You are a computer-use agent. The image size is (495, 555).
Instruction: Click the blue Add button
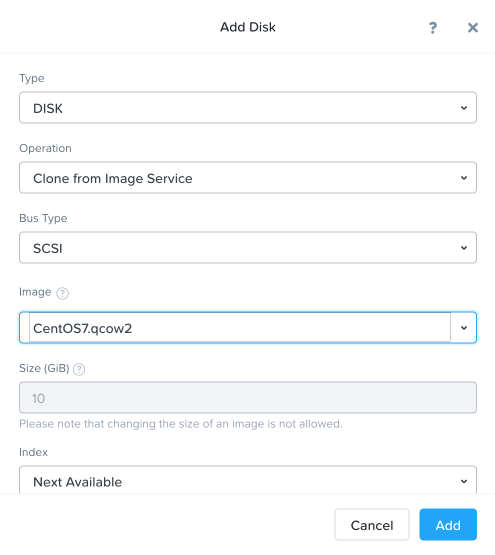tap(448, 525)
